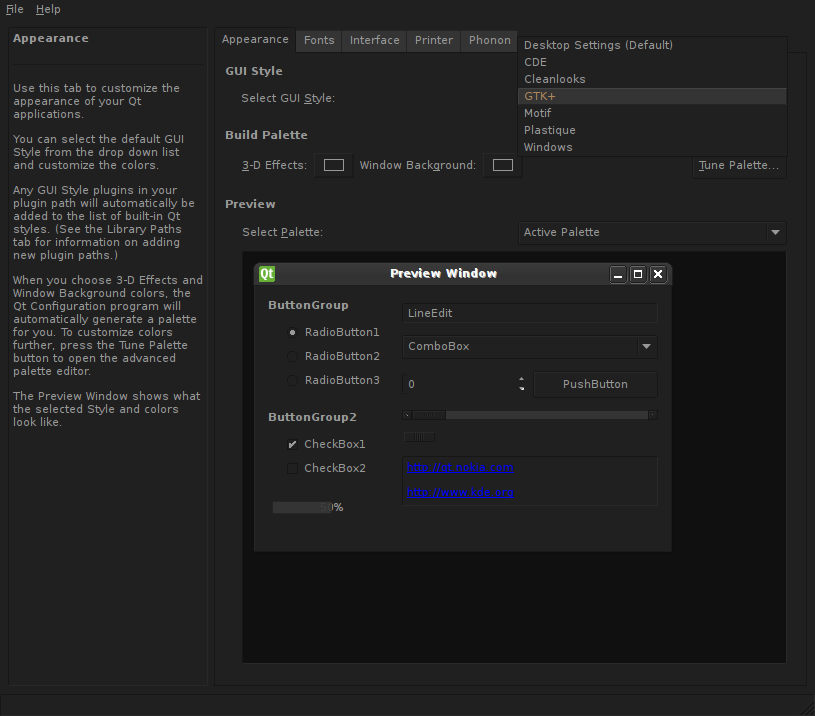This screenshot has height=716, width=815.
Task: Click the PushButton in preview
Action: 595,384
